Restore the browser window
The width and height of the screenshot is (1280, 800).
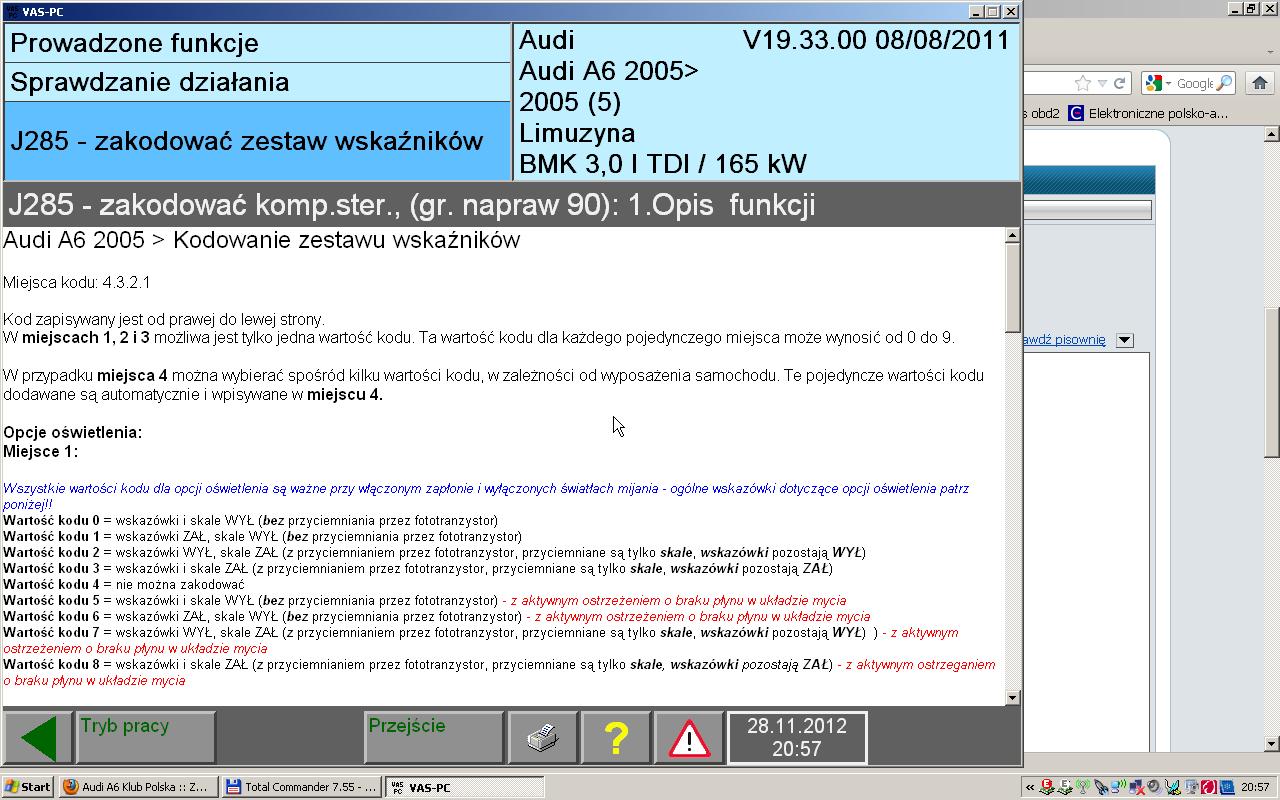coord(1250,8)
